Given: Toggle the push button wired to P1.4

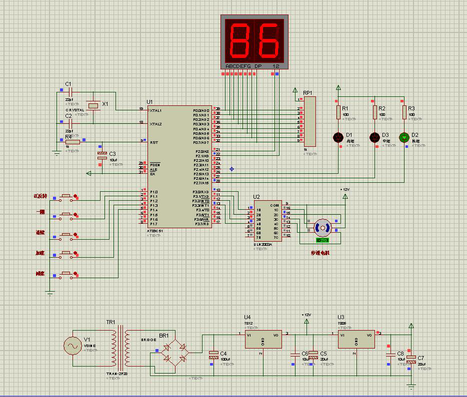Looking at the screenshot, I should 68,275.
